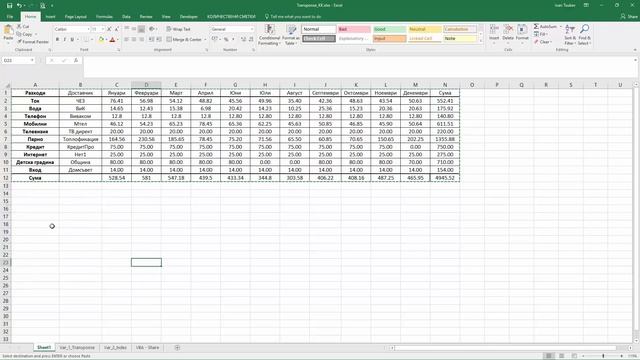Click the Increase Decimal icon
The image size is (640, 360).
(244, 40)
